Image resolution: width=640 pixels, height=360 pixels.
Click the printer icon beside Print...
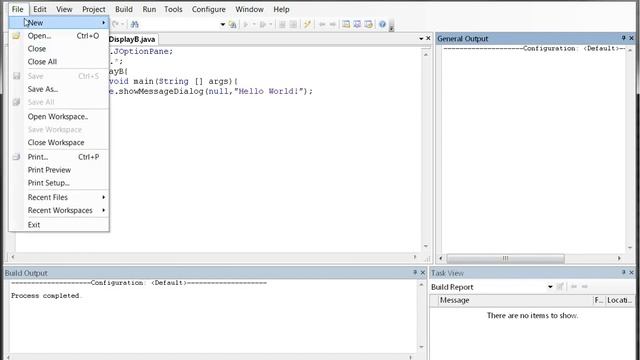[16, 157]
